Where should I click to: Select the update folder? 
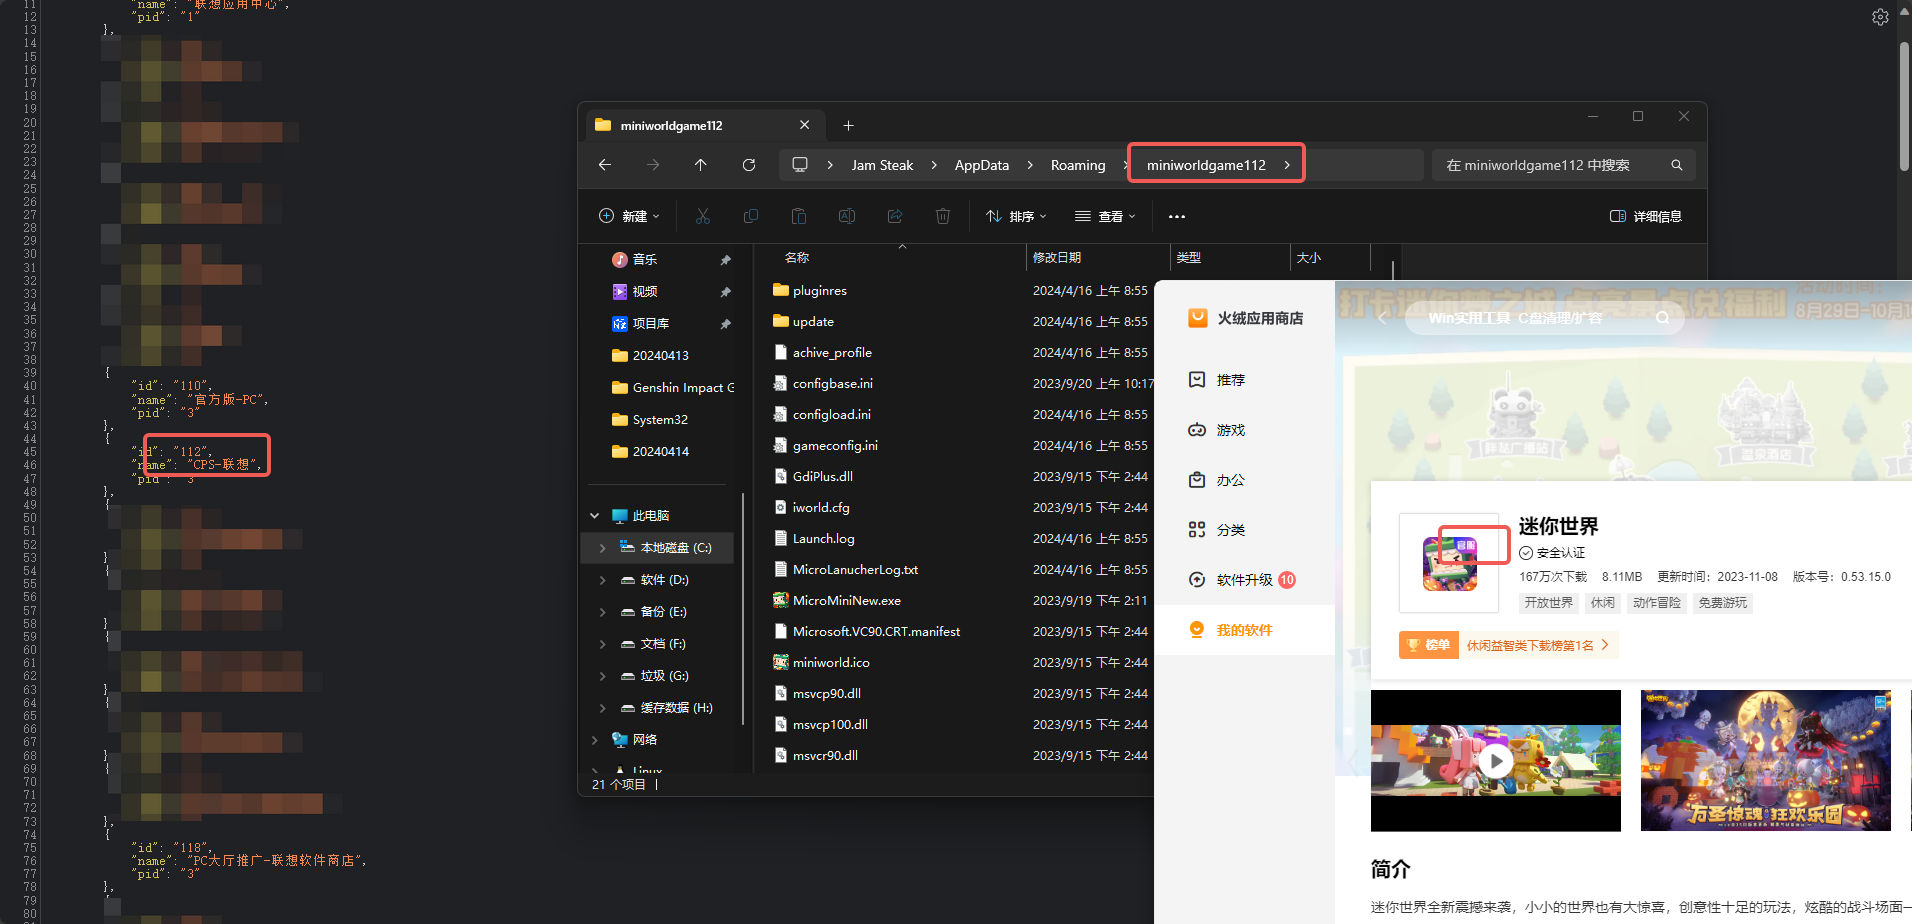coord(803,321)
